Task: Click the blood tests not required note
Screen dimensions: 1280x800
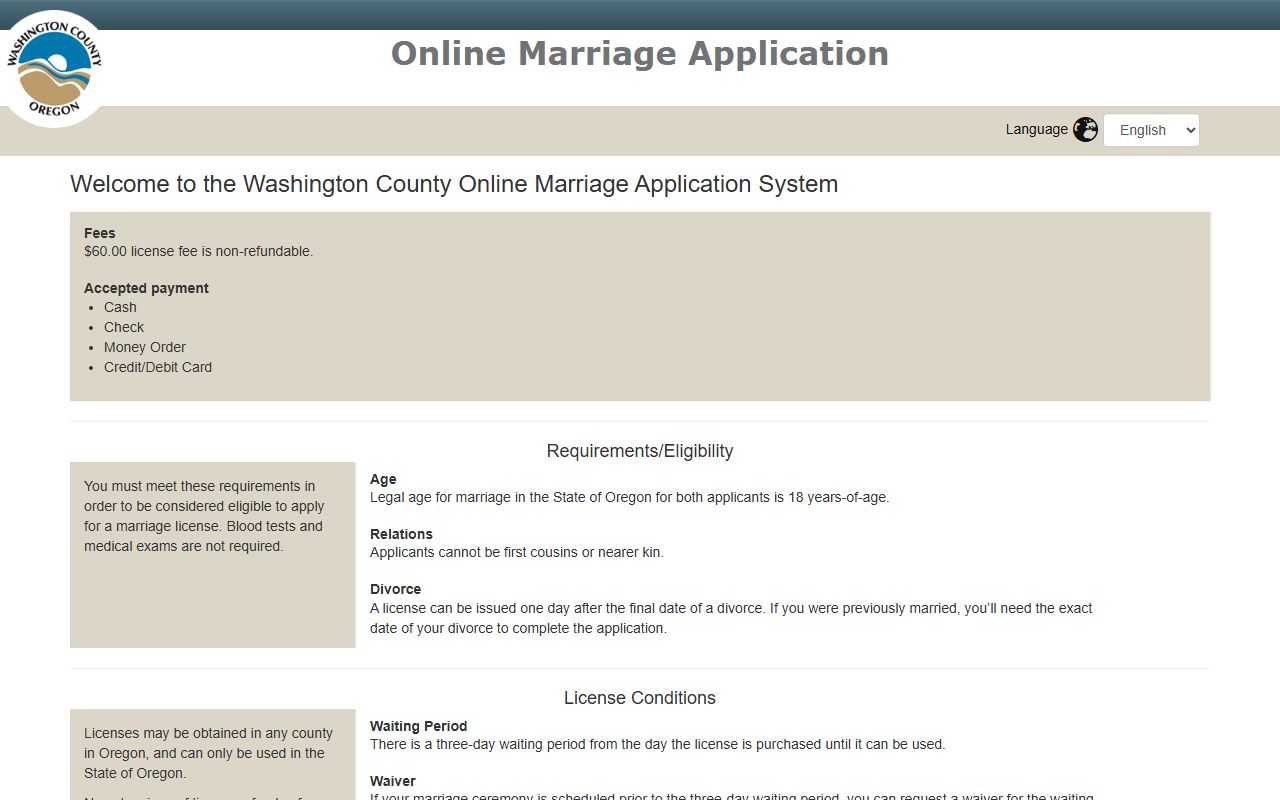Action: coord(204,516)
